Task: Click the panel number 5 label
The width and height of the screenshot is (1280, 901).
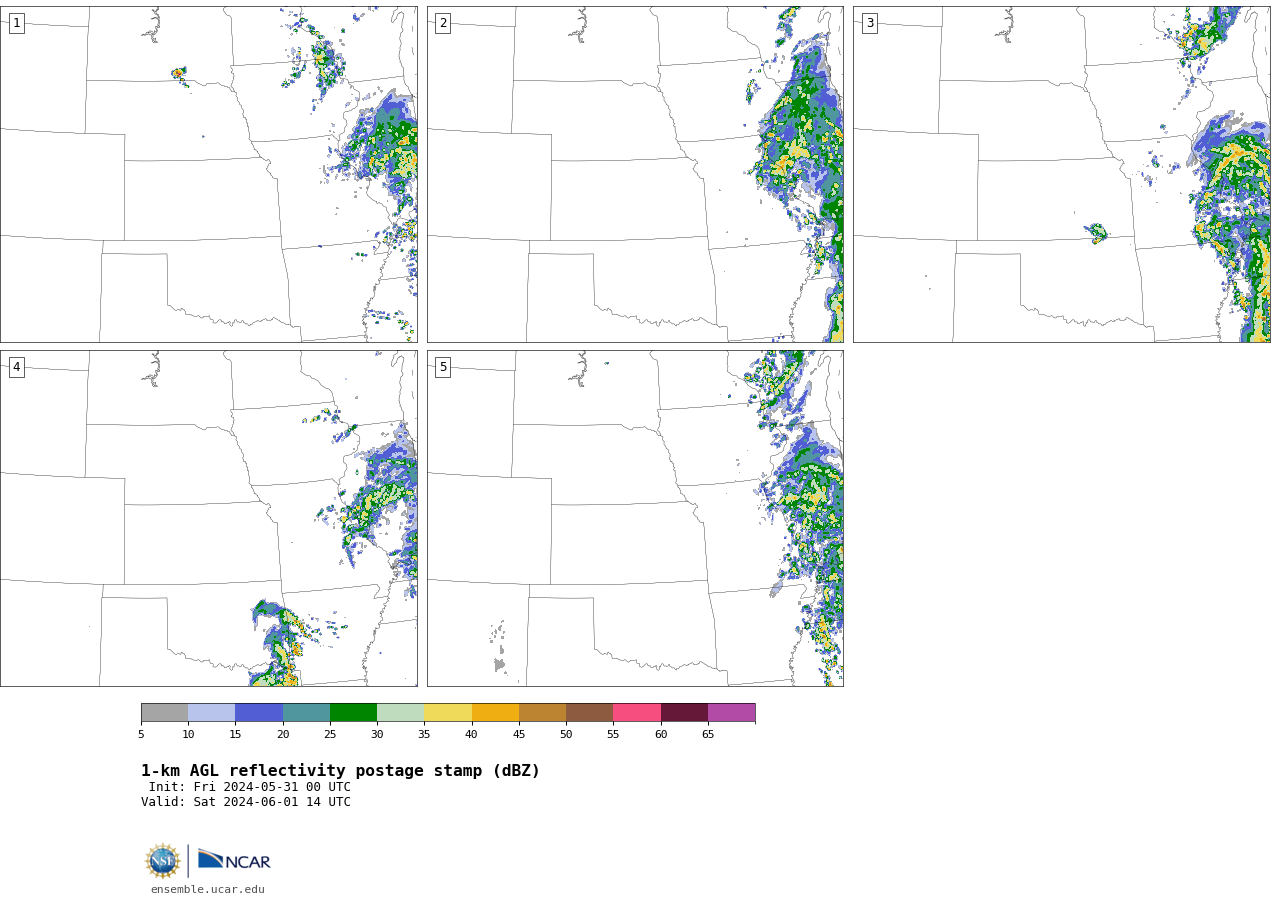Action: (x=443, y=367)
